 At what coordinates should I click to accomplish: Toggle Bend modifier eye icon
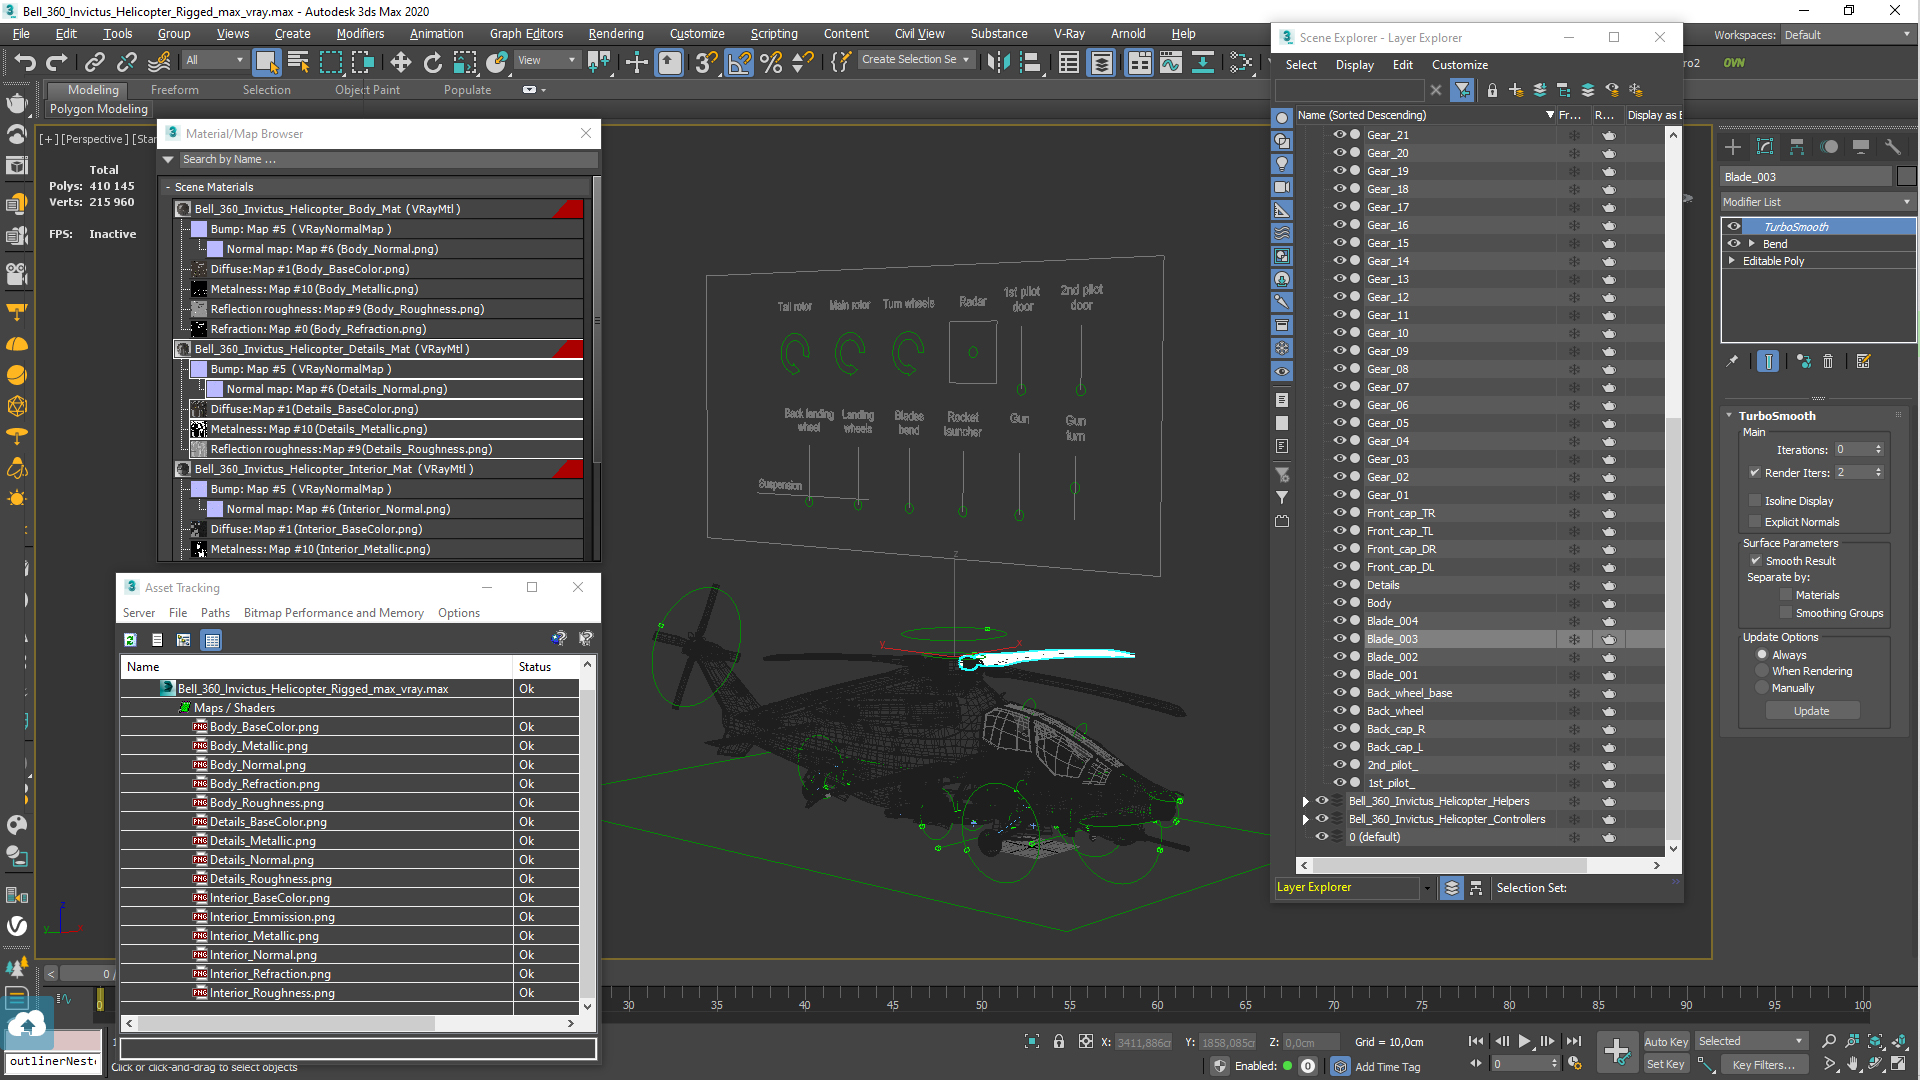[1734, 243]
